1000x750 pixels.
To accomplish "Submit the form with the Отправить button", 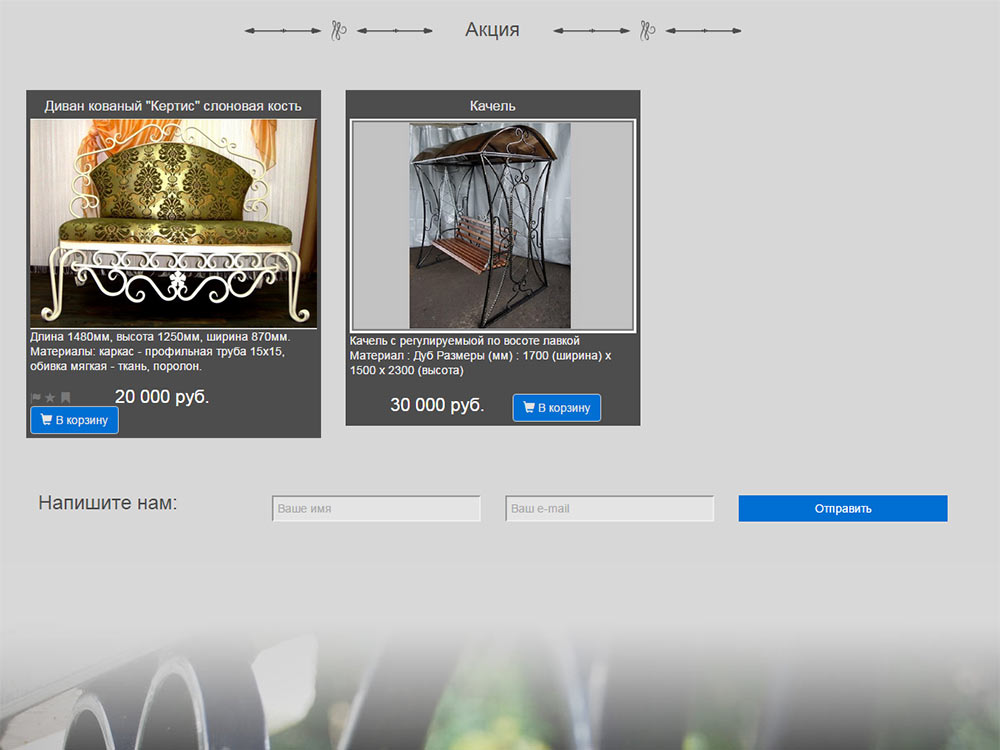I will (843, 508).
